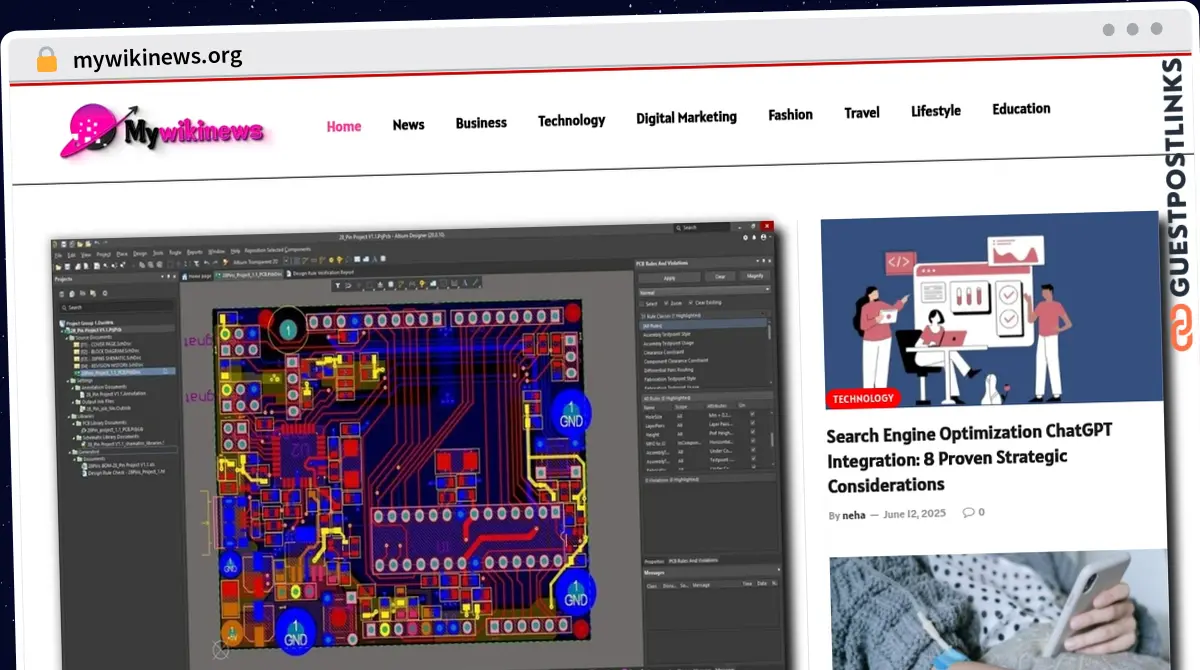
Task: Click the mywikinews.org address text
Action: 157,57
